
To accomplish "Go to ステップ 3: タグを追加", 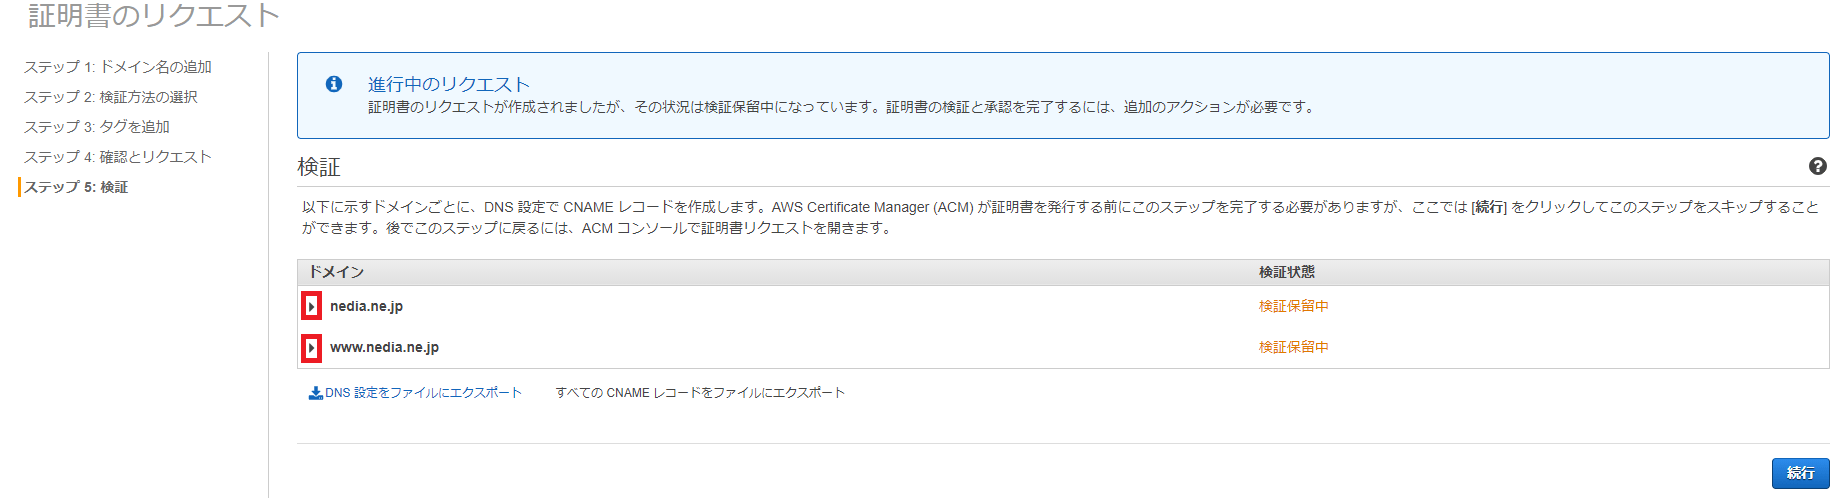I will click(97, 127).
